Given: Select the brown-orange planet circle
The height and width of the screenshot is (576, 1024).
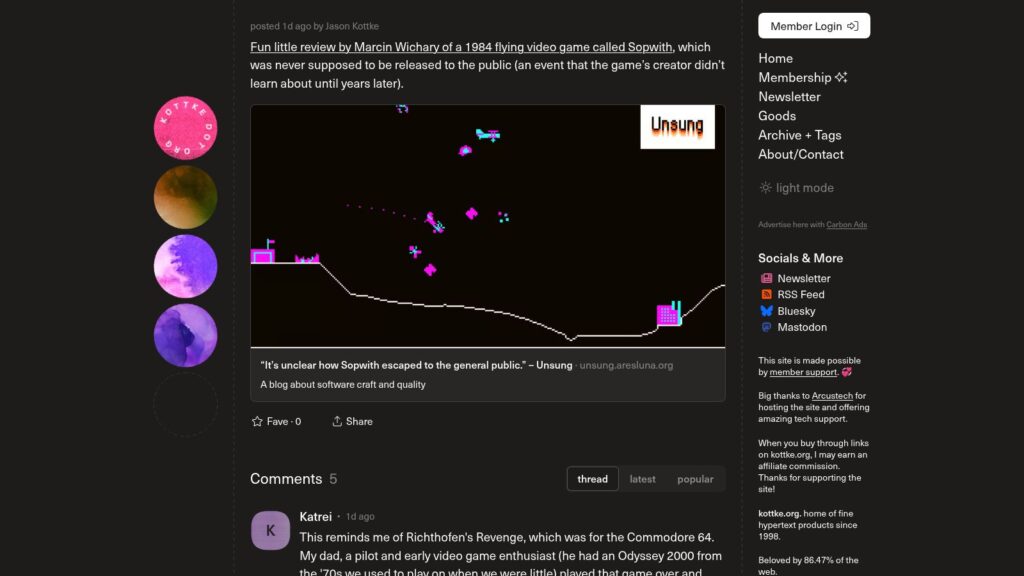Looking at the screenshot, I should pyautogui.click(x=185, y=197).
